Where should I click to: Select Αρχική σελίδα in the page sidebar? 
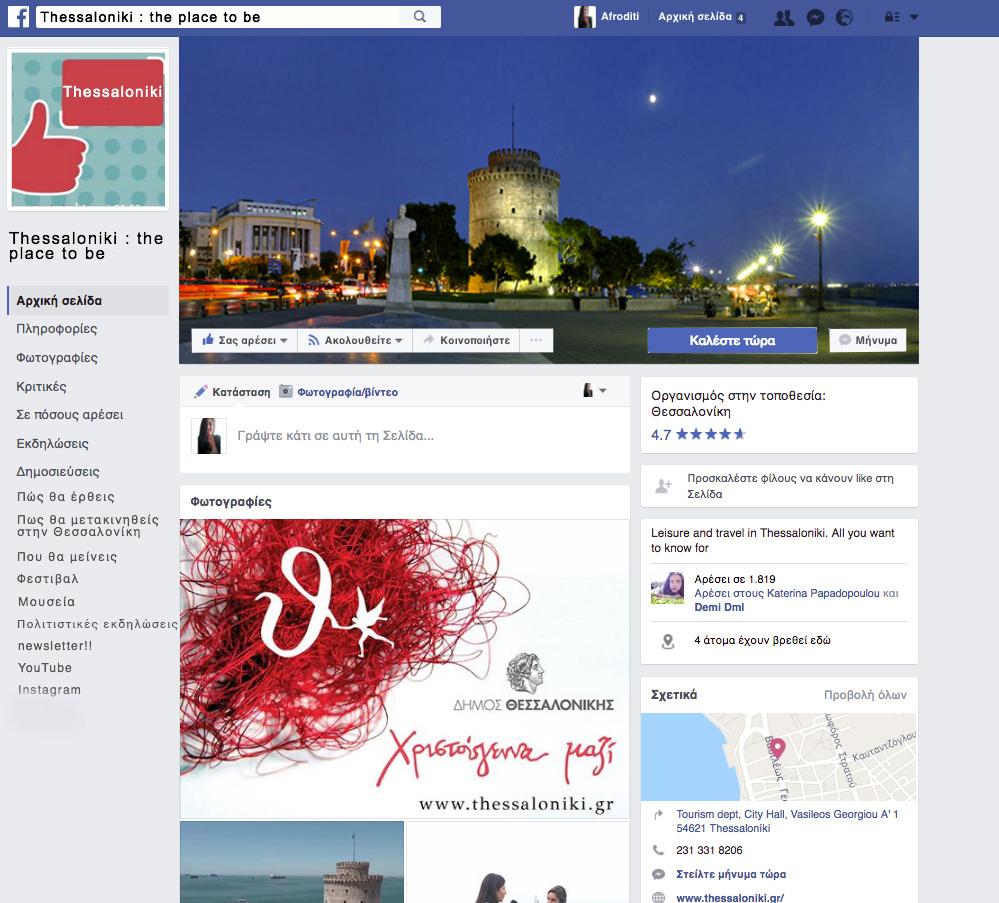tap(88, 301)
